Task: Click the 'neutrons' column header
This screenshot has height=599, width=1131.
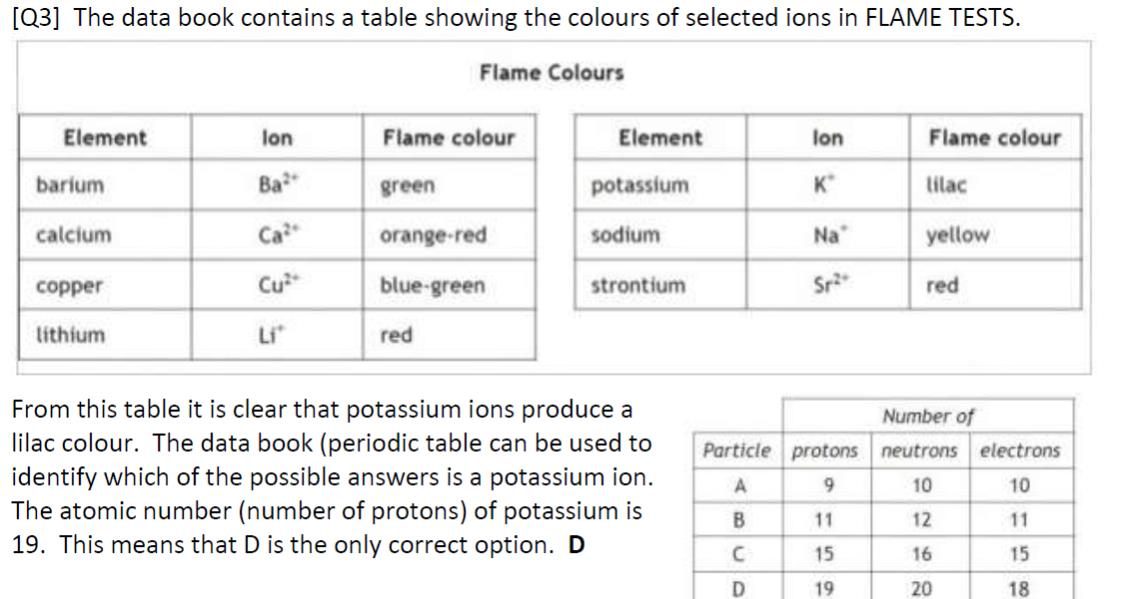Action: pyautogui.click(x=920, y=450)
